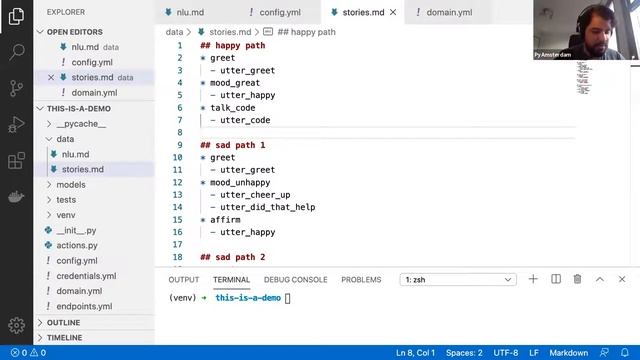Collapse the Open Editors section
This screenshot has height=360, width=640.
tap(74, 32)
